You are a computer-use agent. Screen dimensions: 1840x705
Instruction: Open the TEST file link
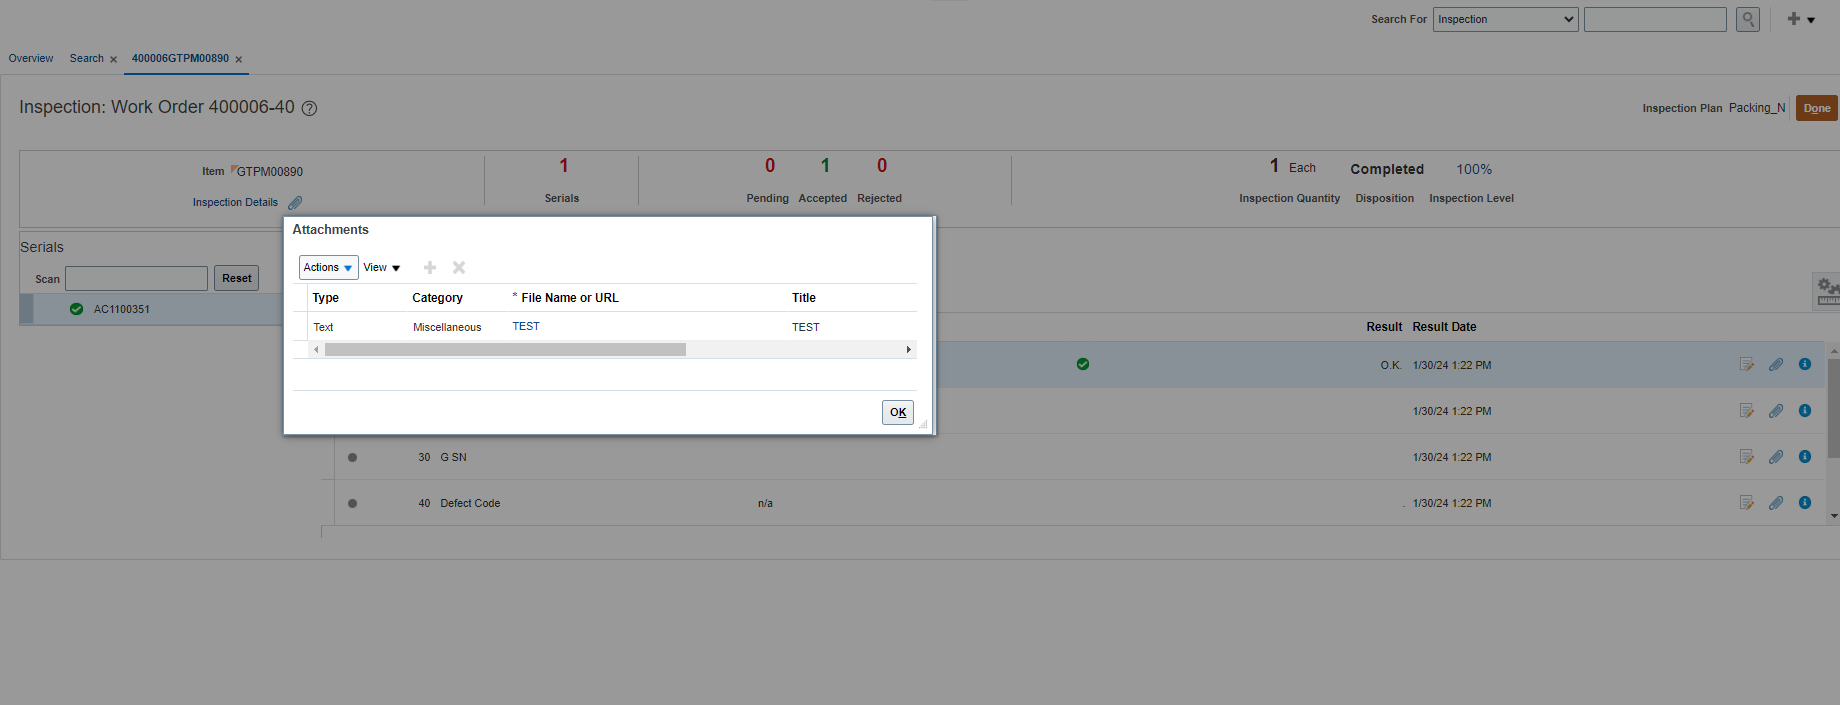point(526,326)
